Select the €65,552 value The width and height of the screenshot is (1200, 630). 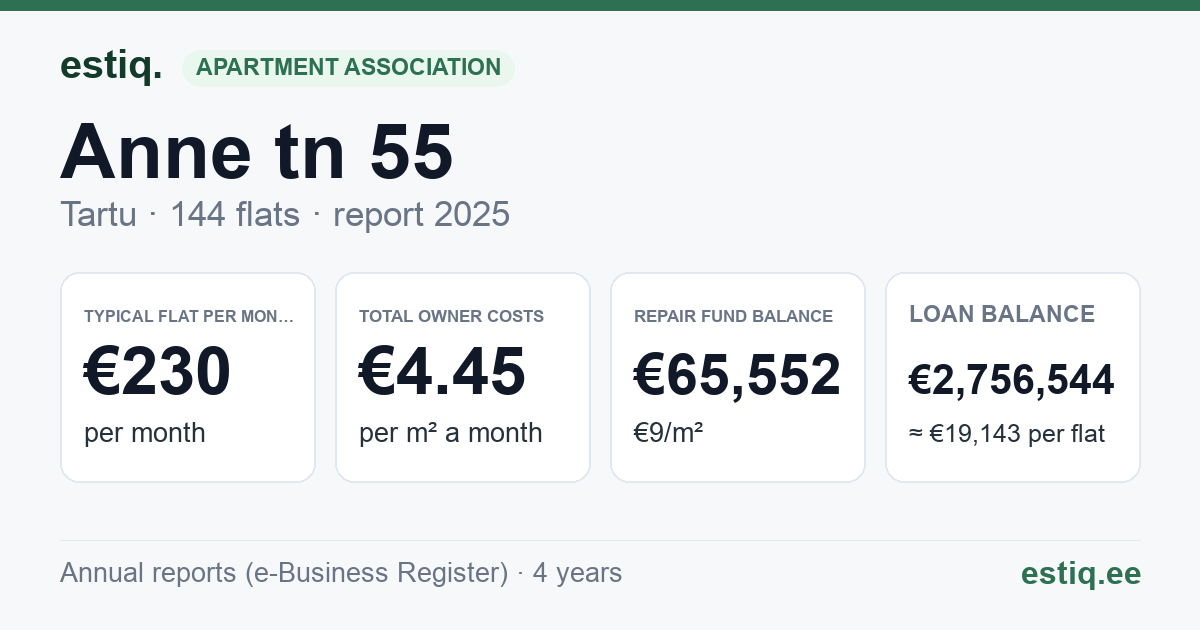(x=738, y=376)
